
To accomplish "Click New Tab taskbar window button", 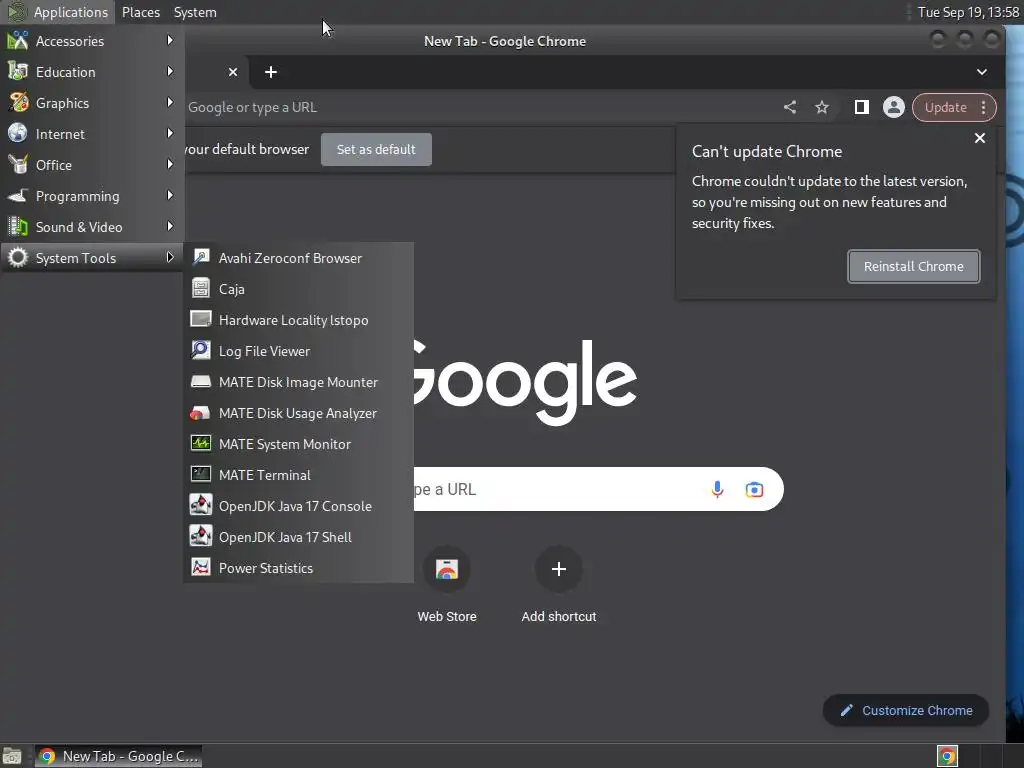I will [118, 756].
